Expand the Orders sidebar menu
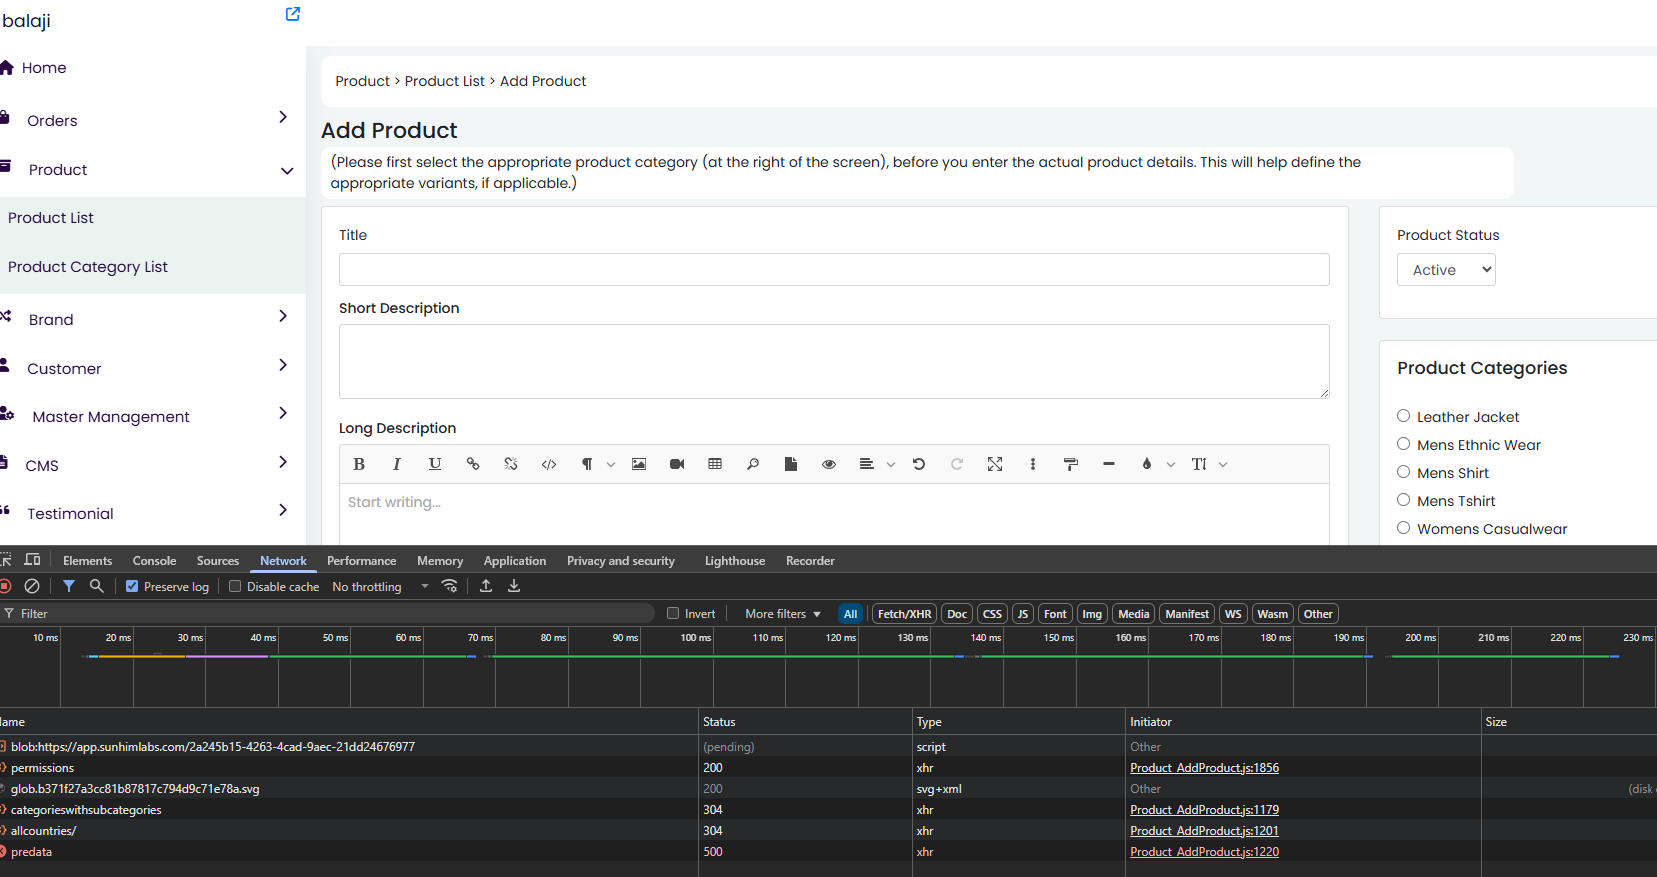Viewport: 1657px width, 877px height. (283, 117)
